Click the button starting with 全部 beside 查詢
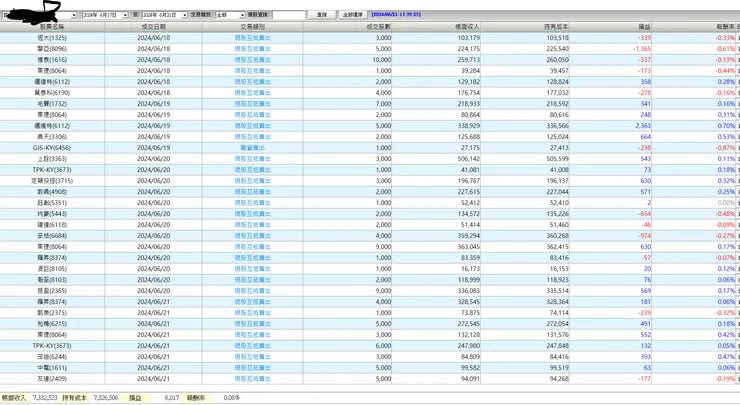Viewport: 740px width, 405px height. coord(353,15)
